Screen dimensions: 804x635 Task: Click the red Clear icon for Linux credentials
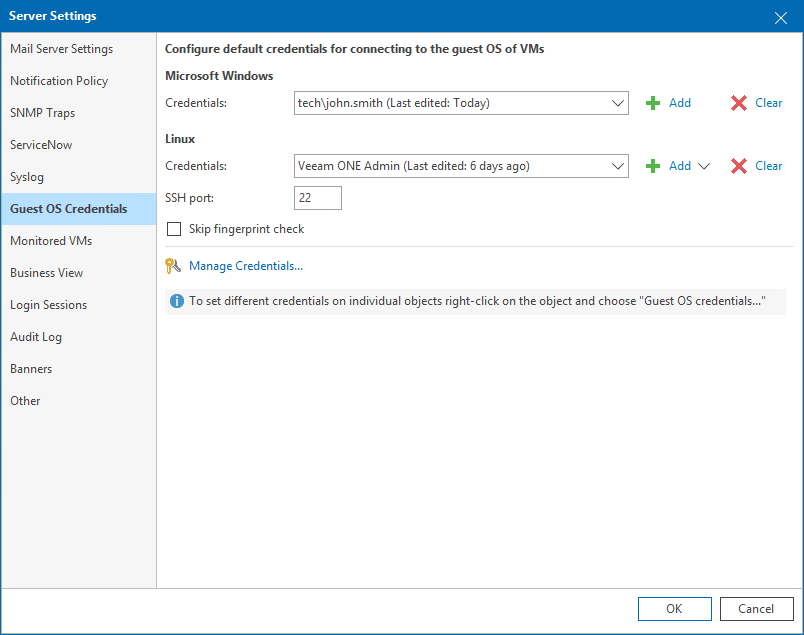737,166
